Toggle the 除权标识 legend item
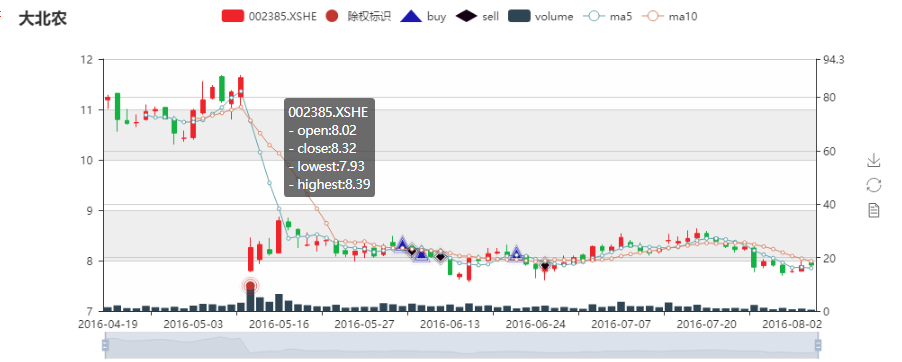 (x=358, y=16)
